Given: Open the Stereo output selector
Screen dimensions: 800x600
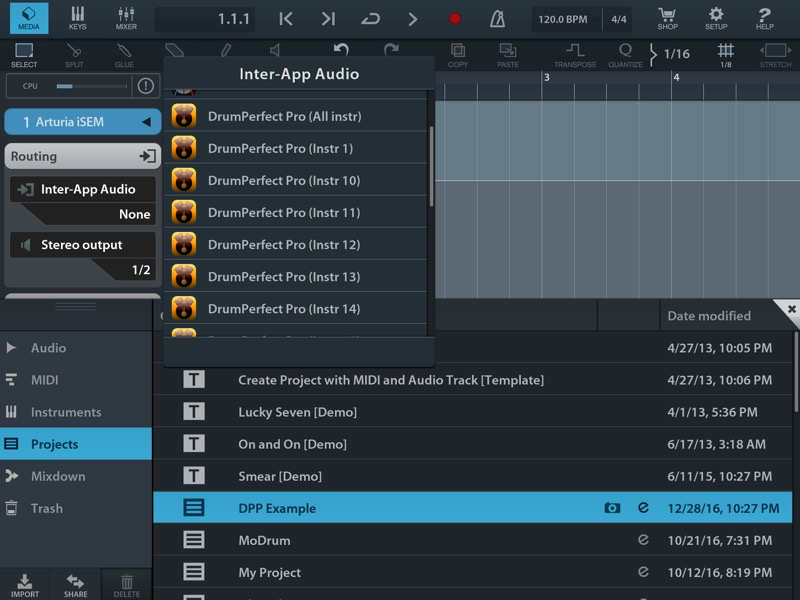Looking at the screenshot, I should click(x=83, y=245).
